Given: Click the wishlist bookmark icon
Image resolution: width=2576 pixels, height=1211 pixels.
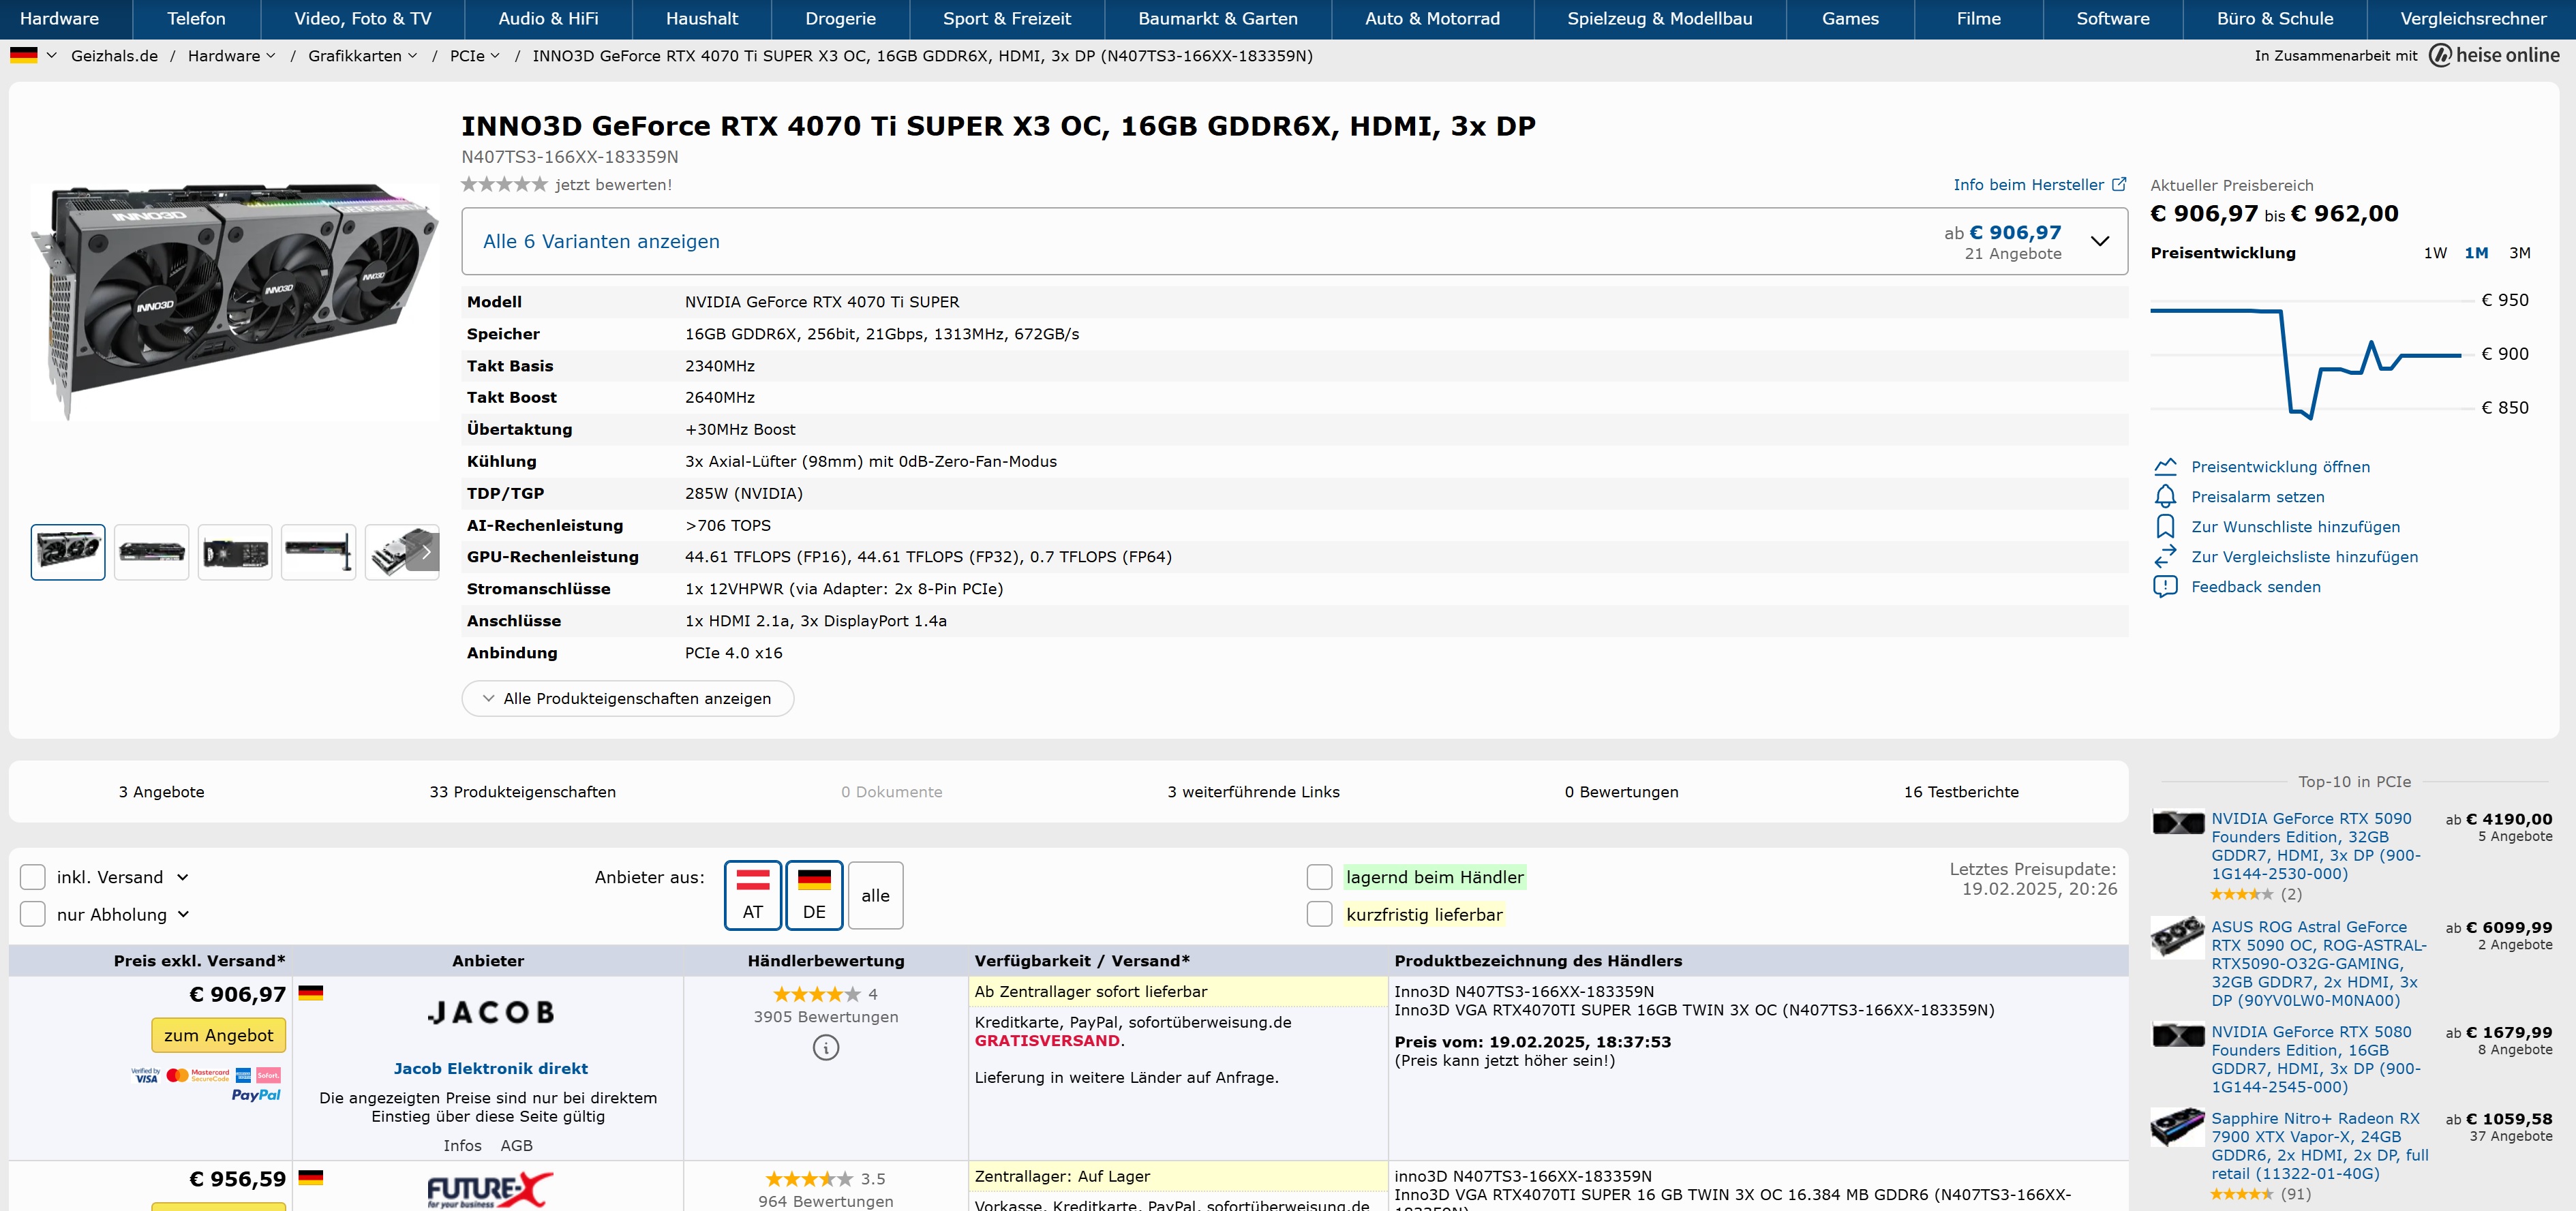Looking at the screenshot, I should click(2165, 527).
